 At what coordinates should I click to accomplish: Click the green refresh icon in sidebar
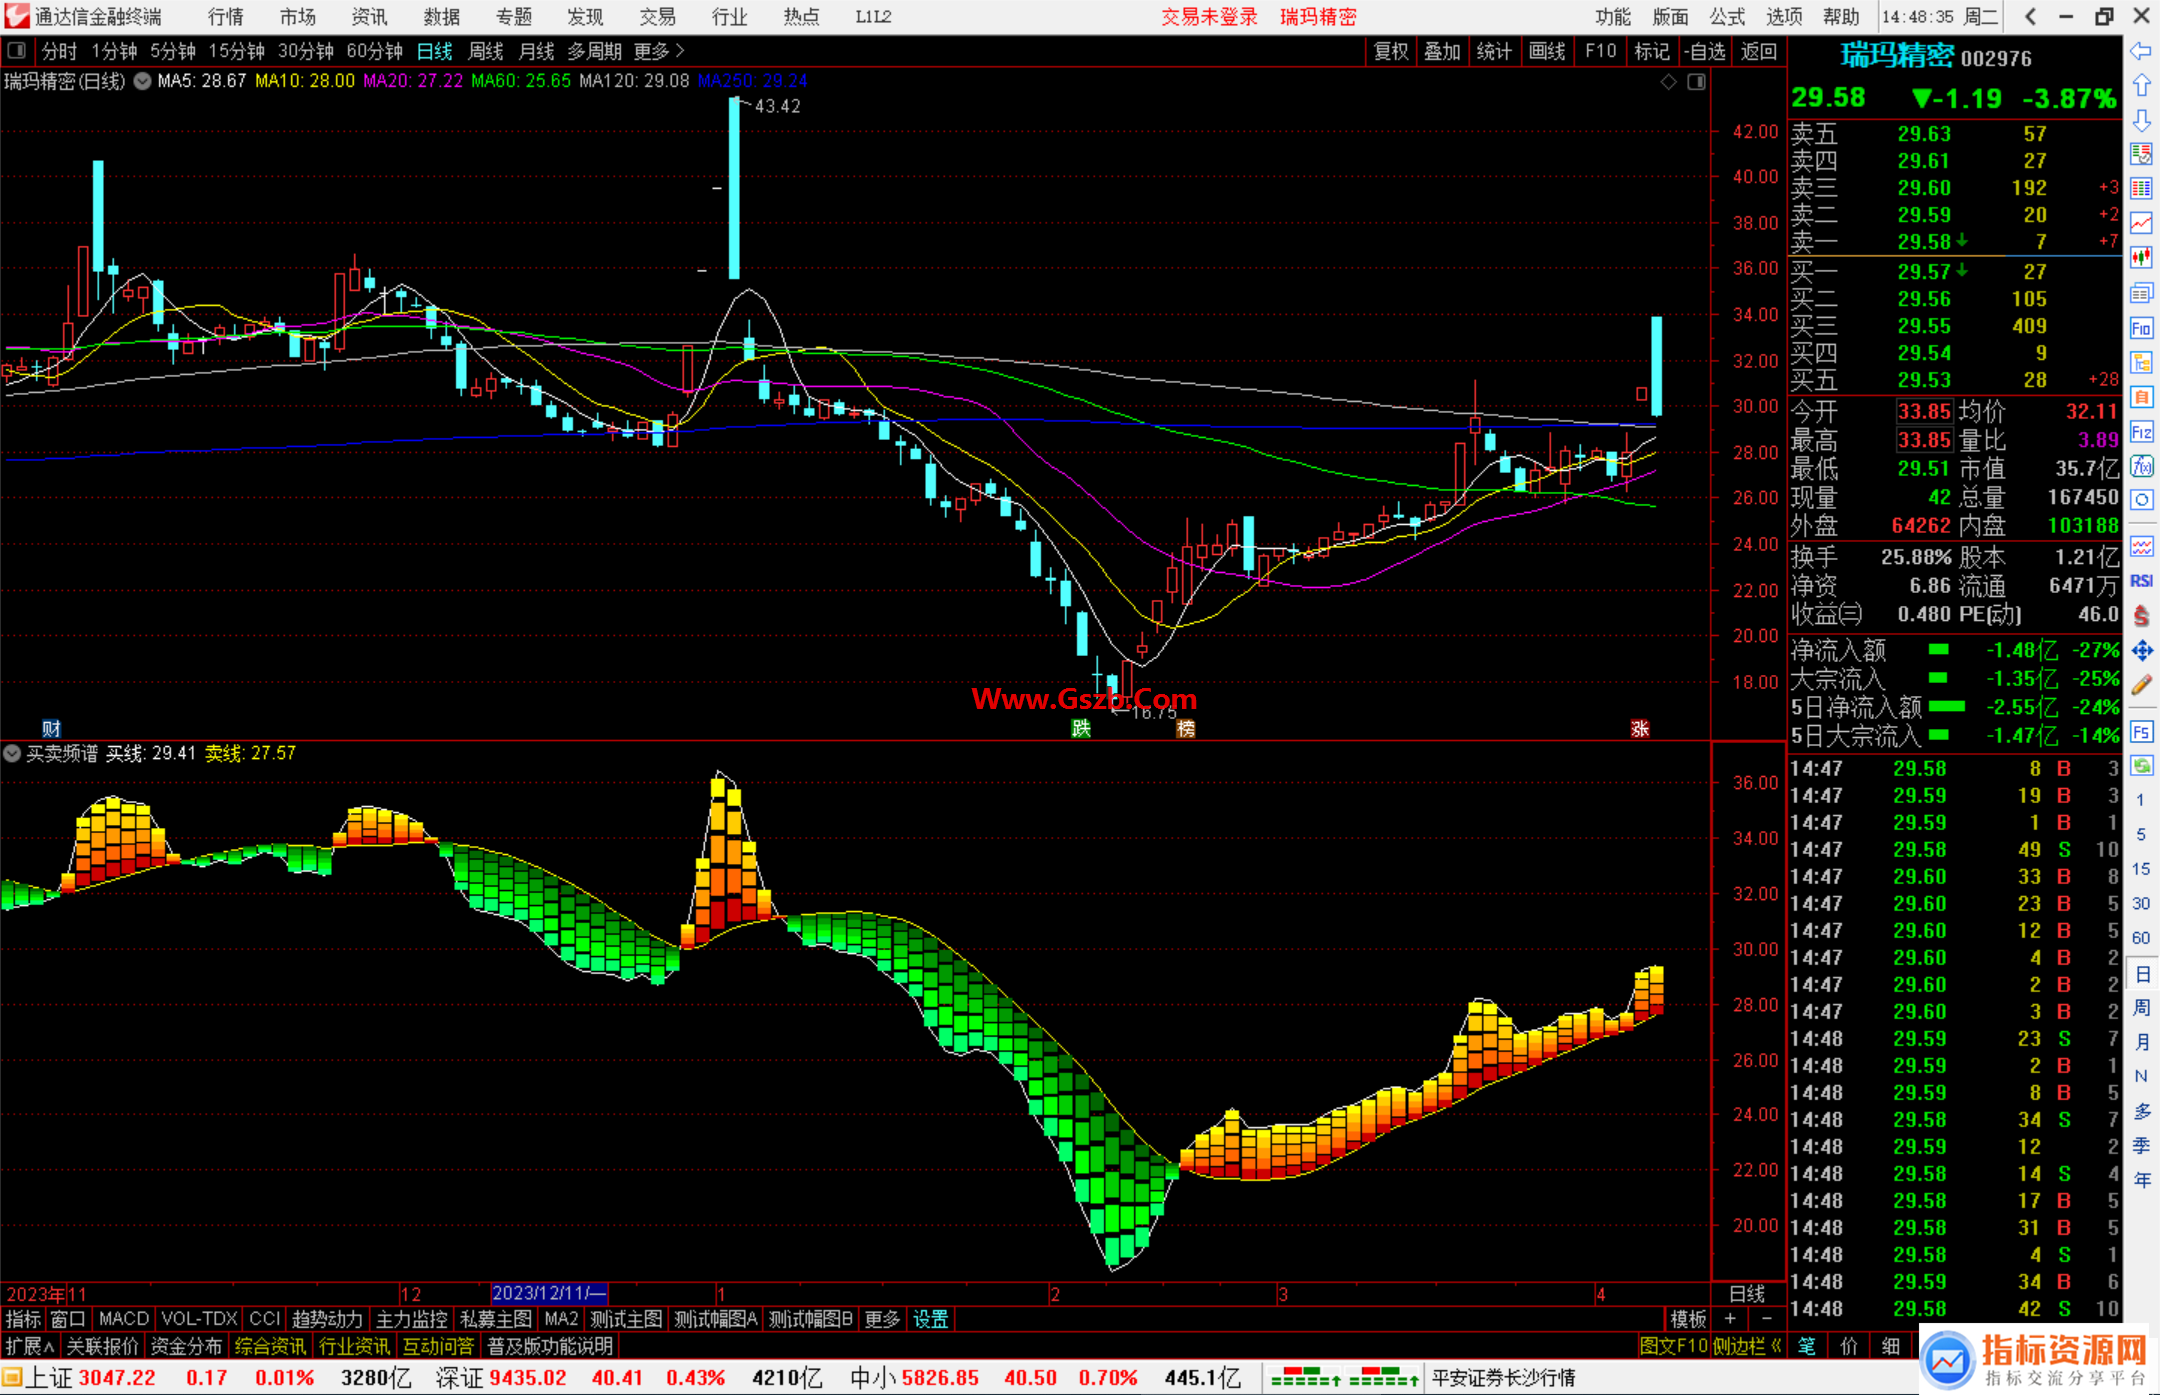[x=2141, y=765]
